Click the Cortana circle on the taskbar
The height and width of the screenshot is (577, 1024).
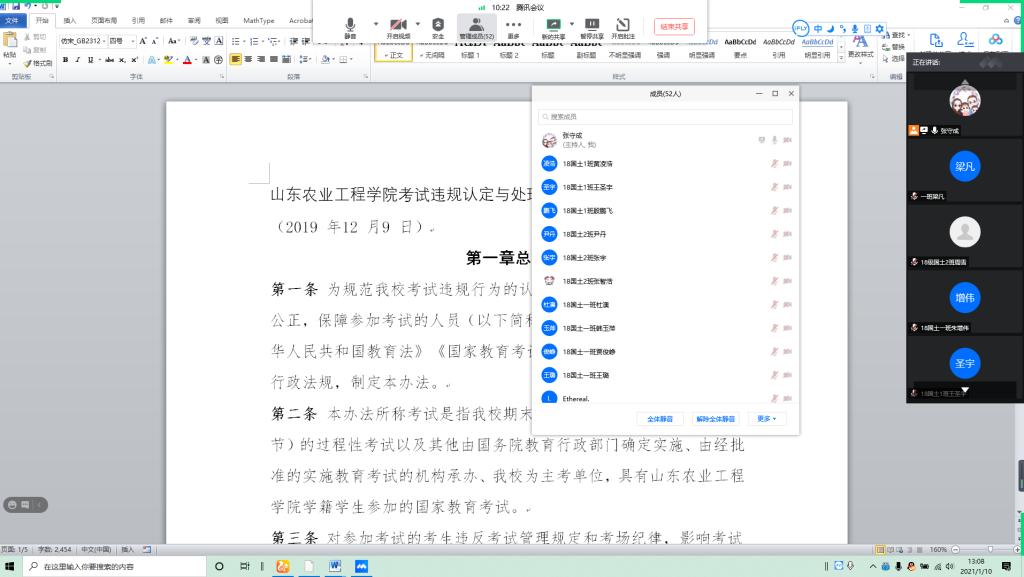[219, 567]
